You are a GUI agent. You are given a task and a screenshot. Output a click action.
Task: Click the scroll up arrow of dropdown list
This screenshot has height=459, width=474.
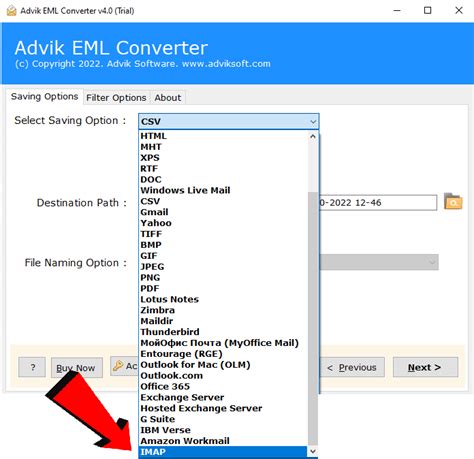pos(313,136)
